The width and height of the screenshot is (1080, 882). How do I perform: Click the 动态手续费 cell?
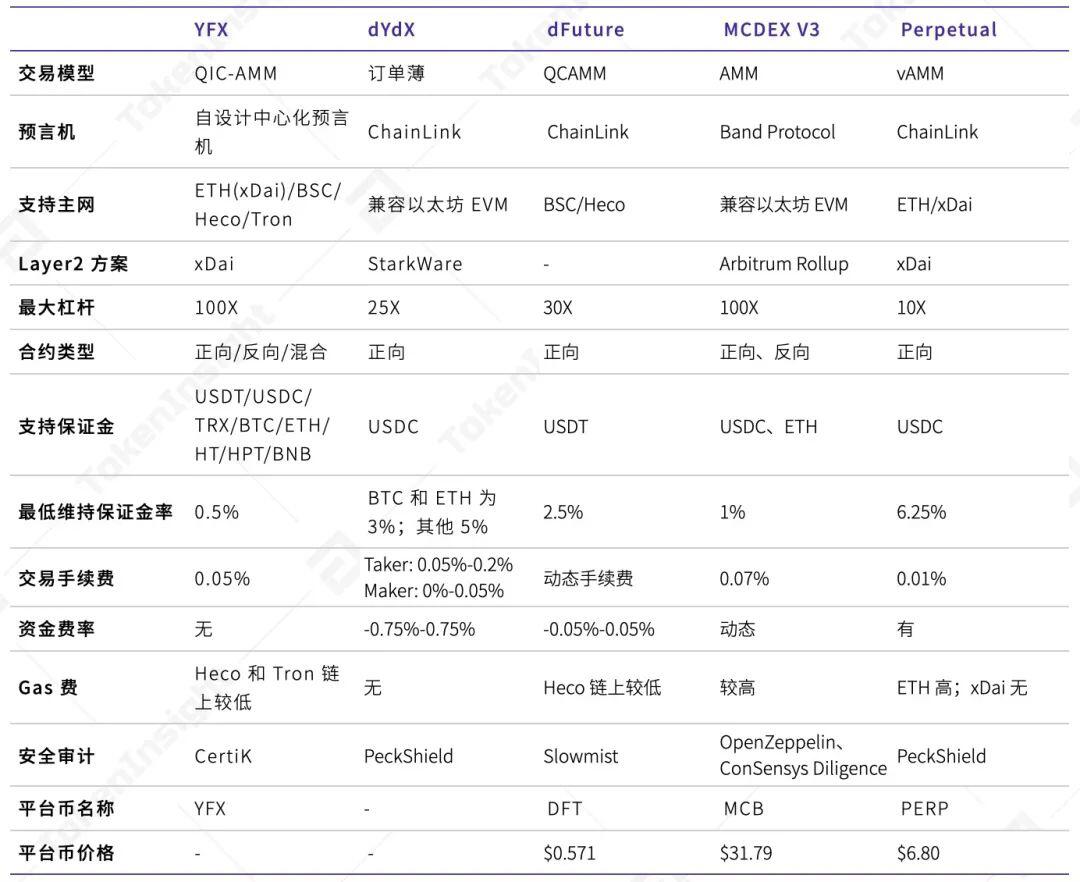[x=588, y=578]
